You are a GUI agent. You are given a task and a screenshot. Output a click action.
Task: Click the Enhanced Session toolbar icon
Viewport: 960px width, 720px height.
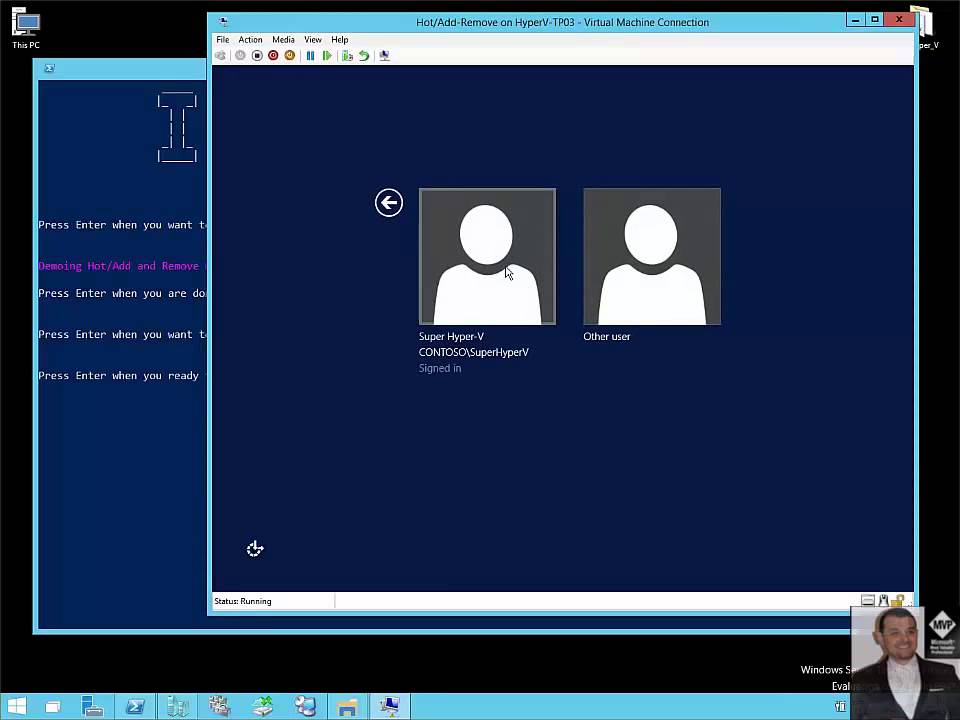(x=384, y=56)
